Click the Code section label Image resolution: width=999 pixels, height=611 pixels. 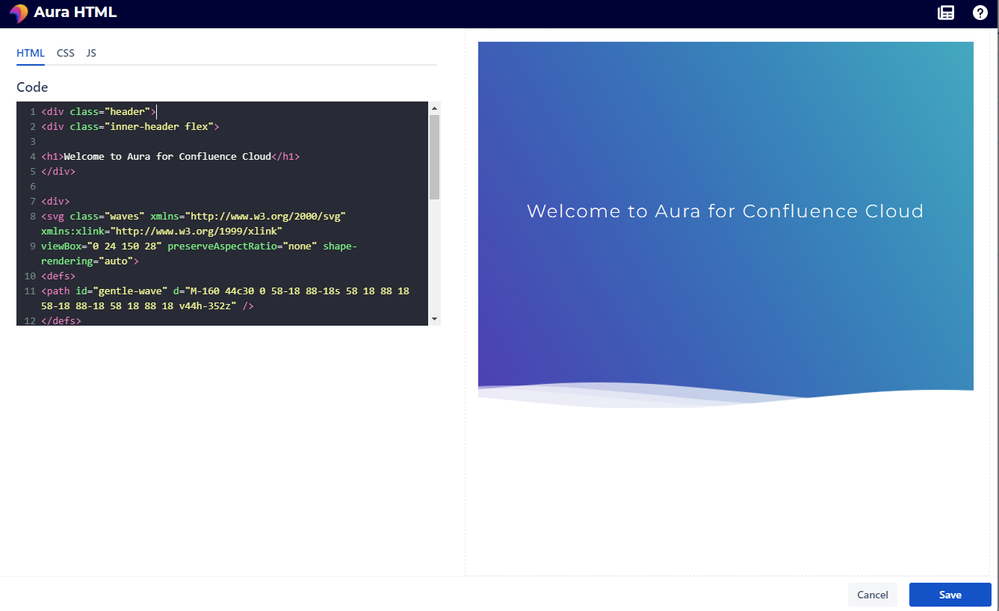pos(32,87)
